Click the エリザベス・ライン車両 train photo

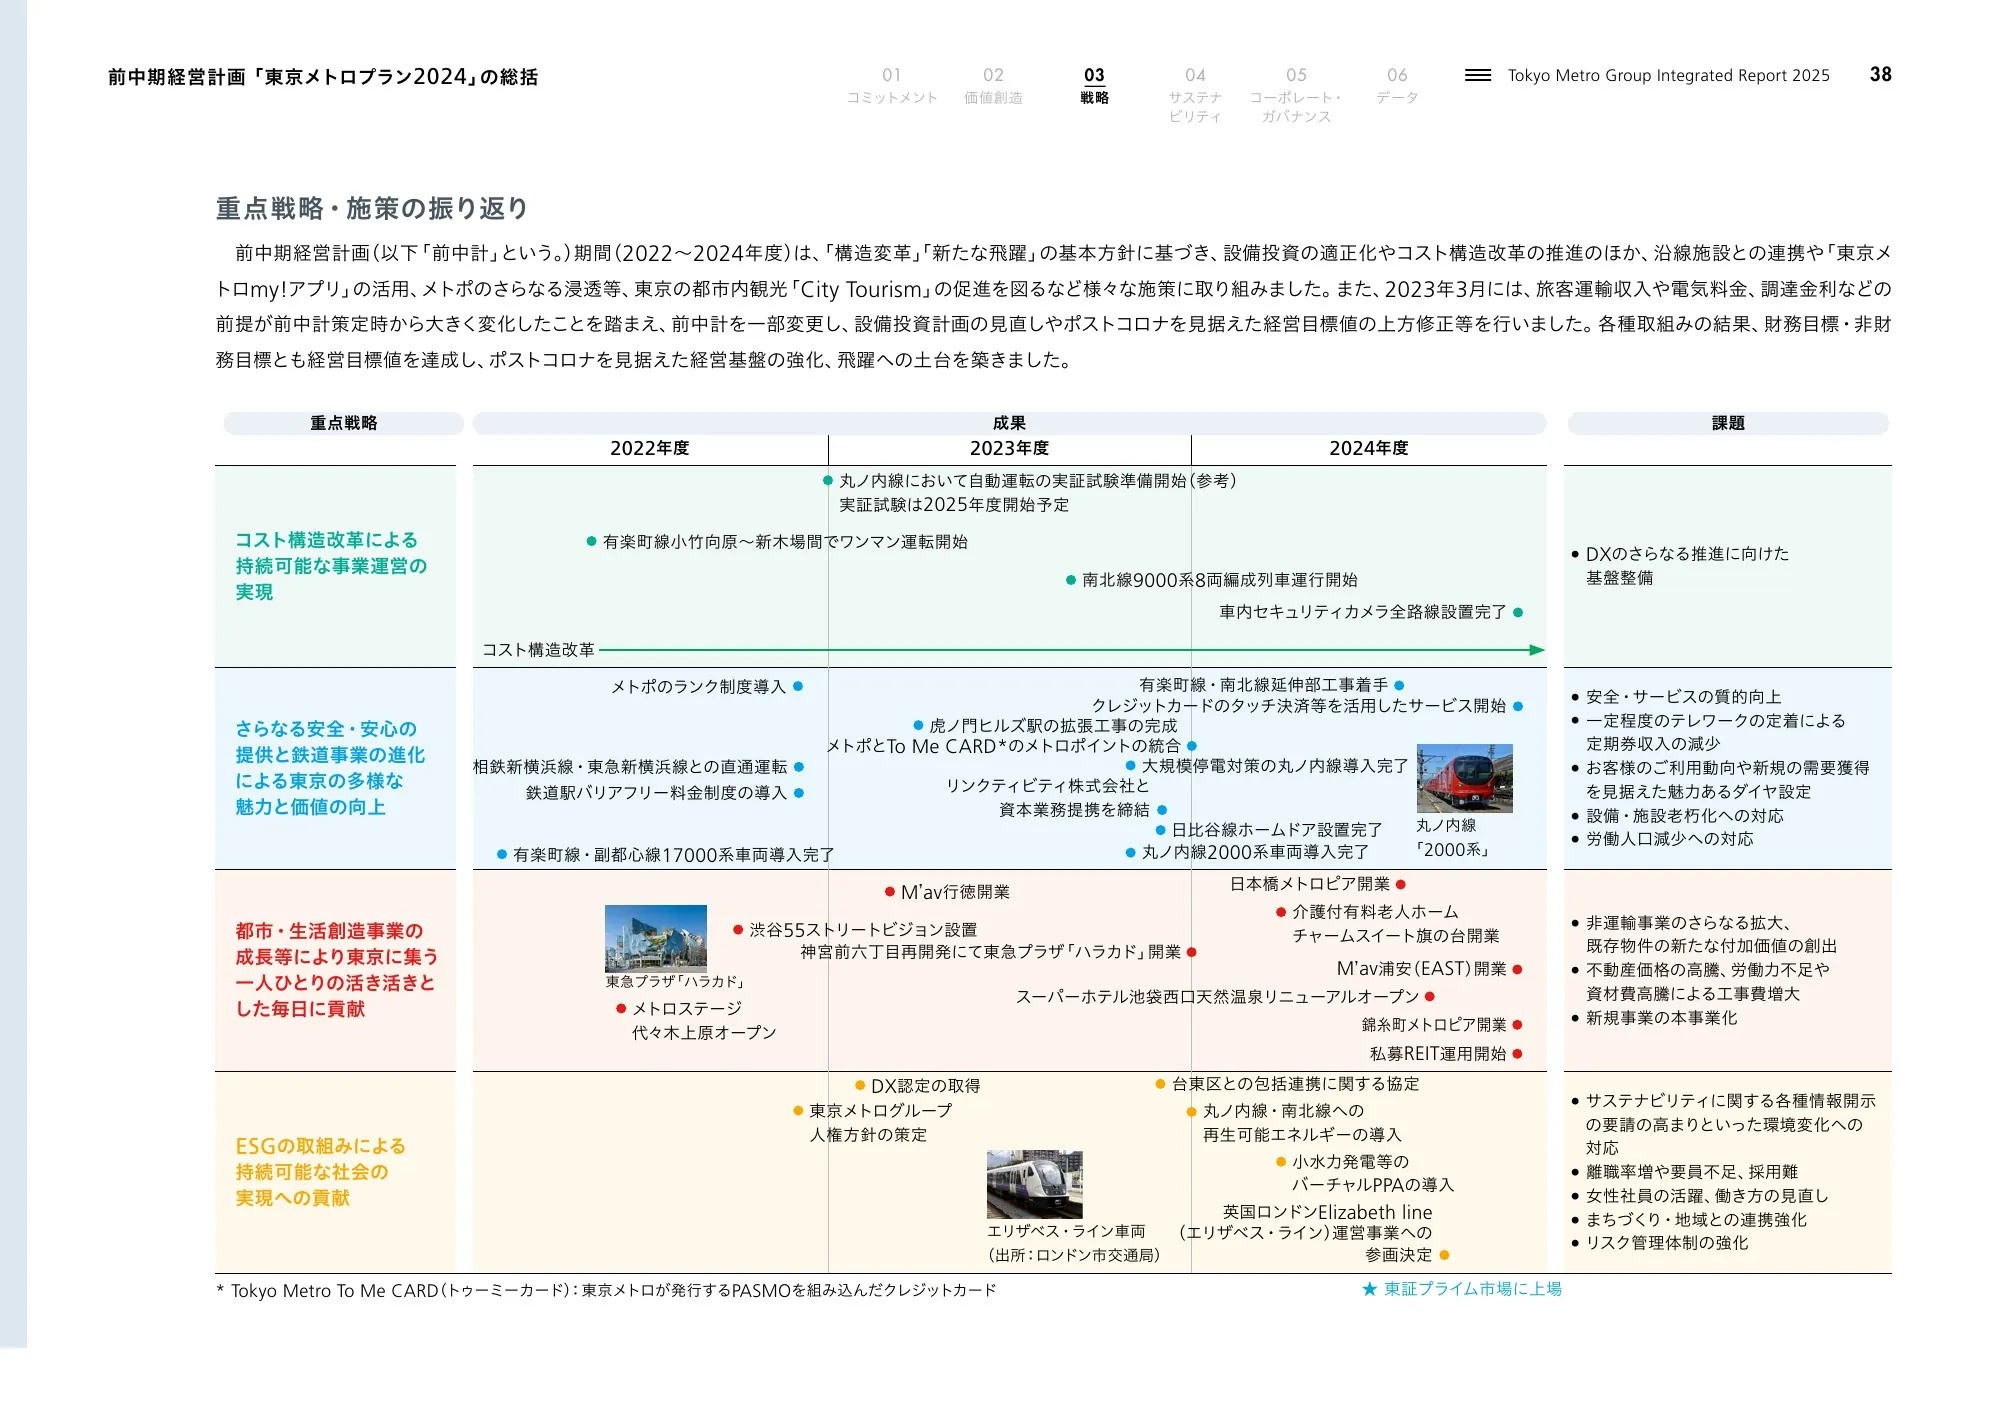[1034, 1184]
